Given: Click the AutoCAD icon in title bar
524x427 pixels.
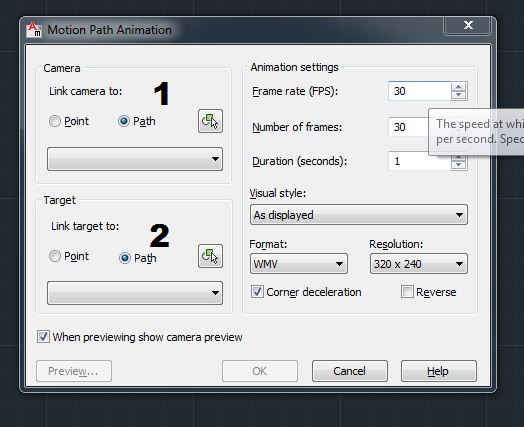Looking at the screenshot, I should coord(34,30).
